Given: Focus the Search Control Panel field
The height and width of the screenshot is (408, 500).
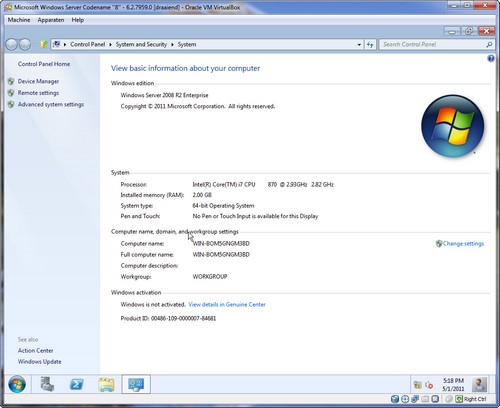Looking at the screenshot, I should pos(433,45).
